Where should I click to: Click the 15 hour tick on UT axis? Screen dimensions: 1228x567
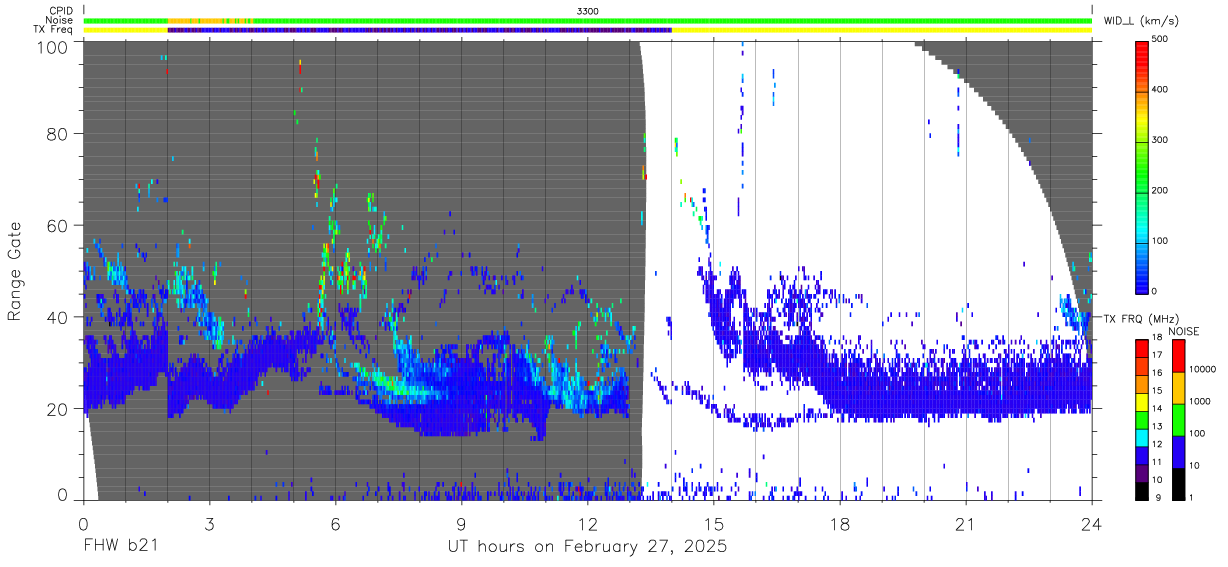click(713, 523)
